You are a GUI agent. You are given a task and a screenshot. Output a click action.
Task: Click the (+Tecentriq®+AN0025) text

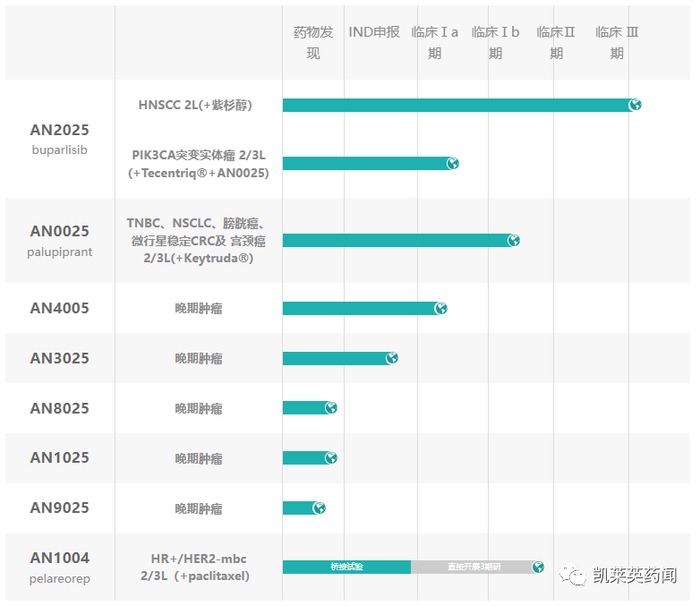[x=199, y=173]
